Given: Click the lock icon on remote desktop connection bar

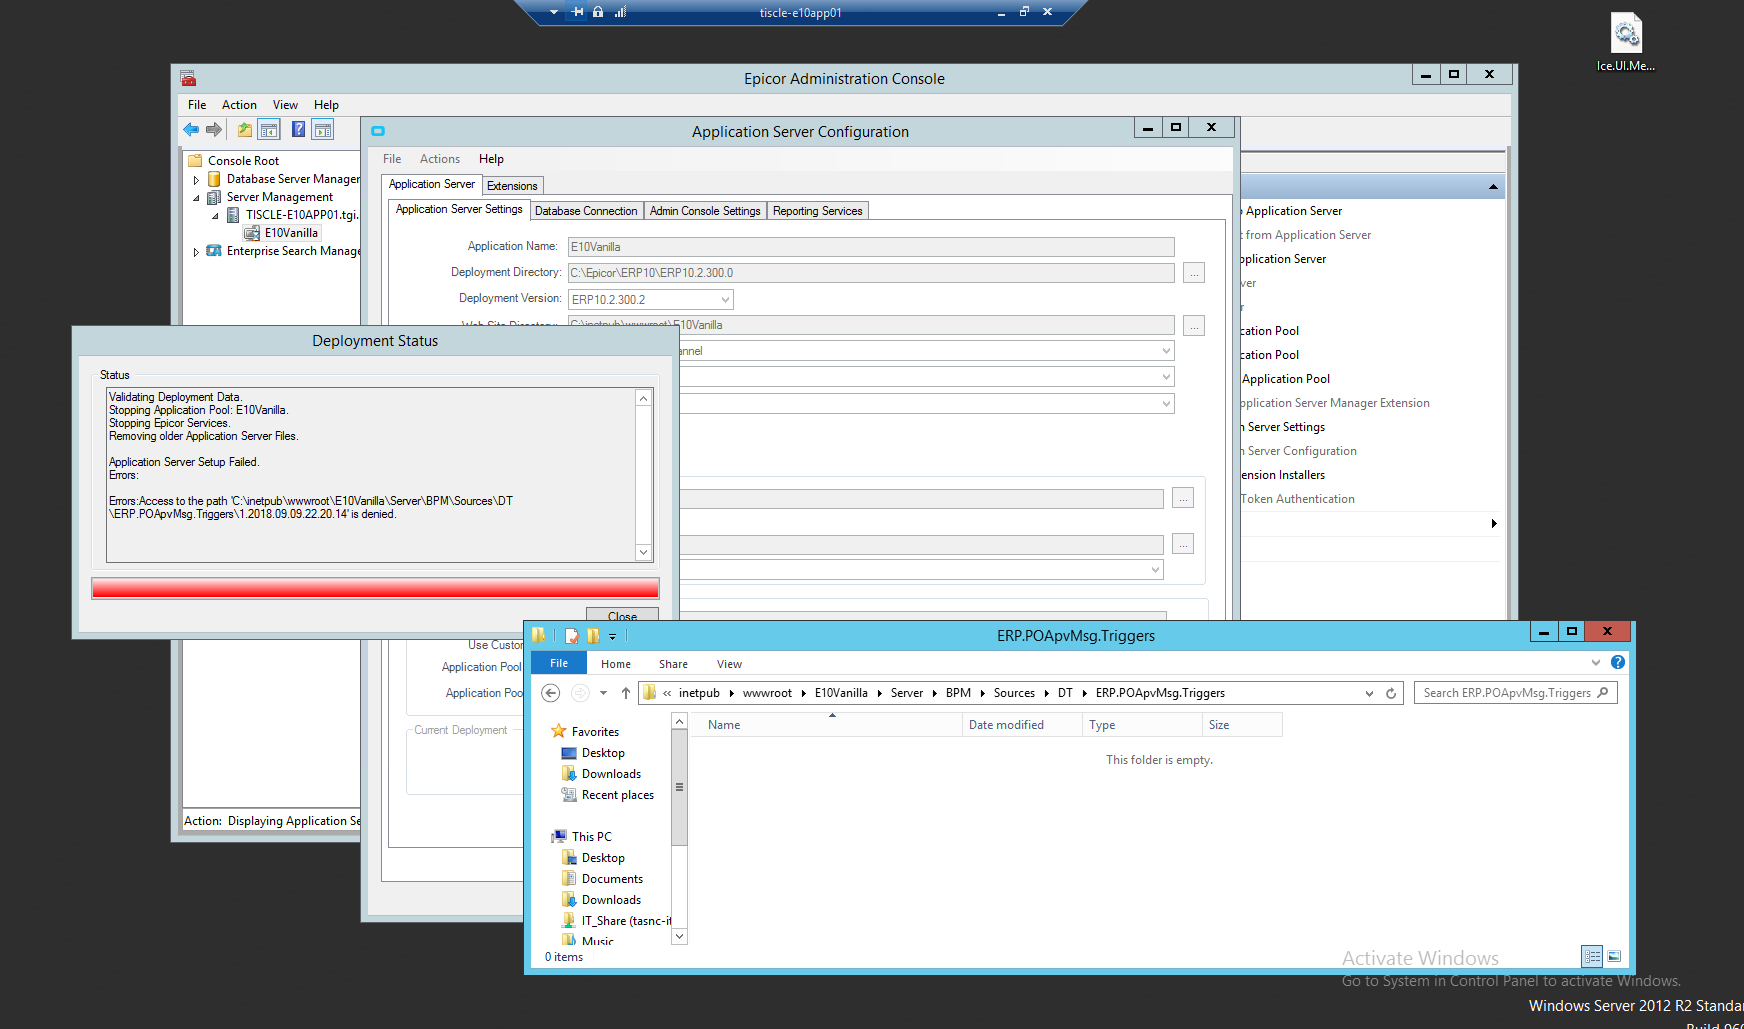Looking at the screenshot, I should click(x=598, y=12).
